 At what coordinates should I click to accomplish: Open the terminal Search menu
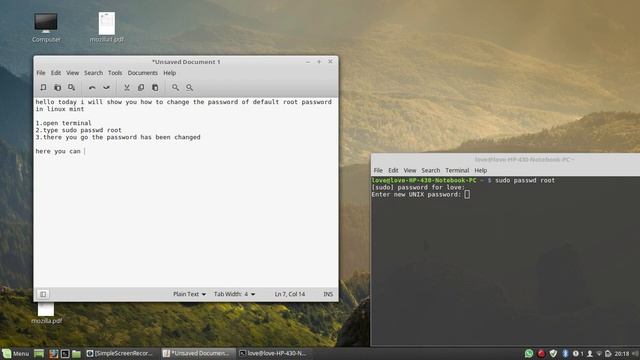[431, 170]
